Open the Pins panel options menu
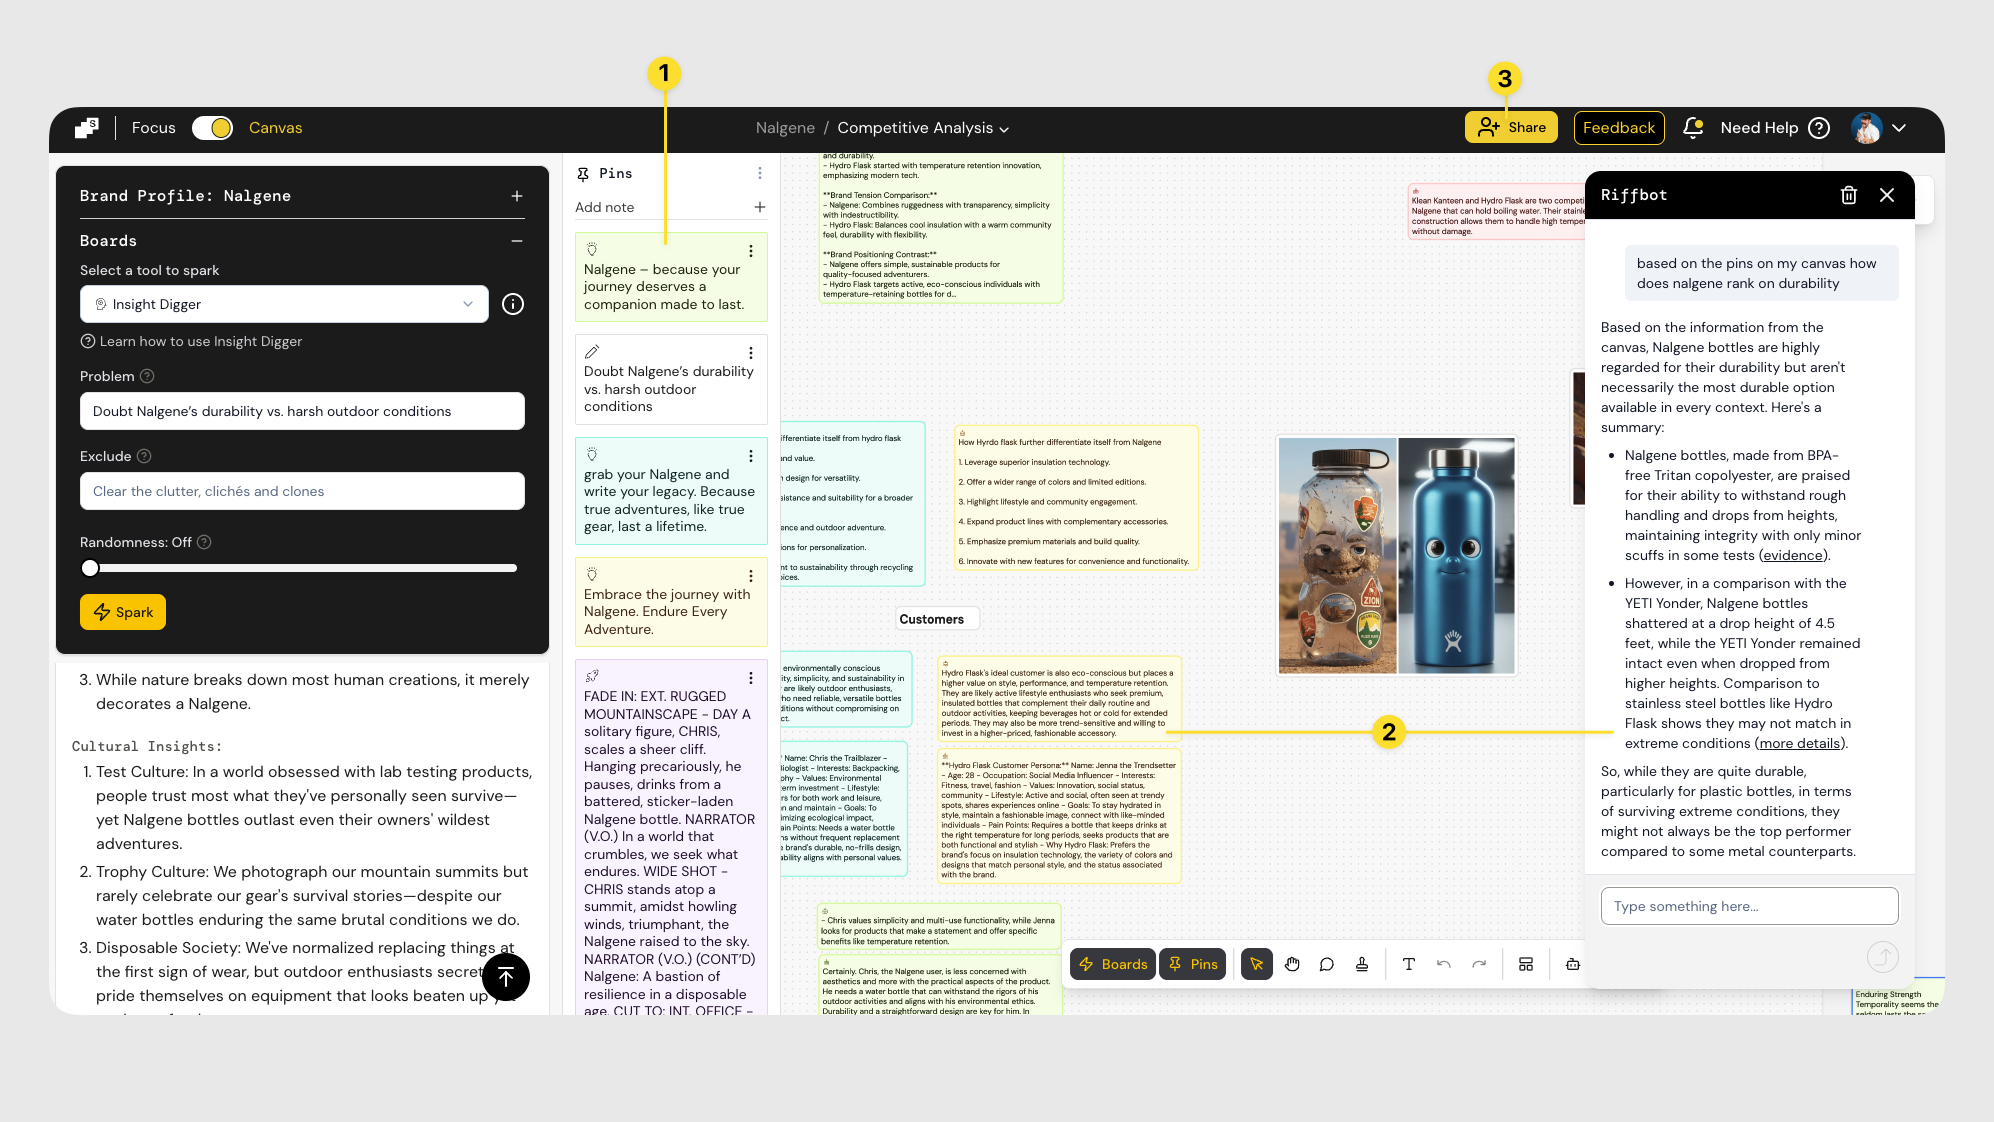1994x1122 pixels. point(760,174)
